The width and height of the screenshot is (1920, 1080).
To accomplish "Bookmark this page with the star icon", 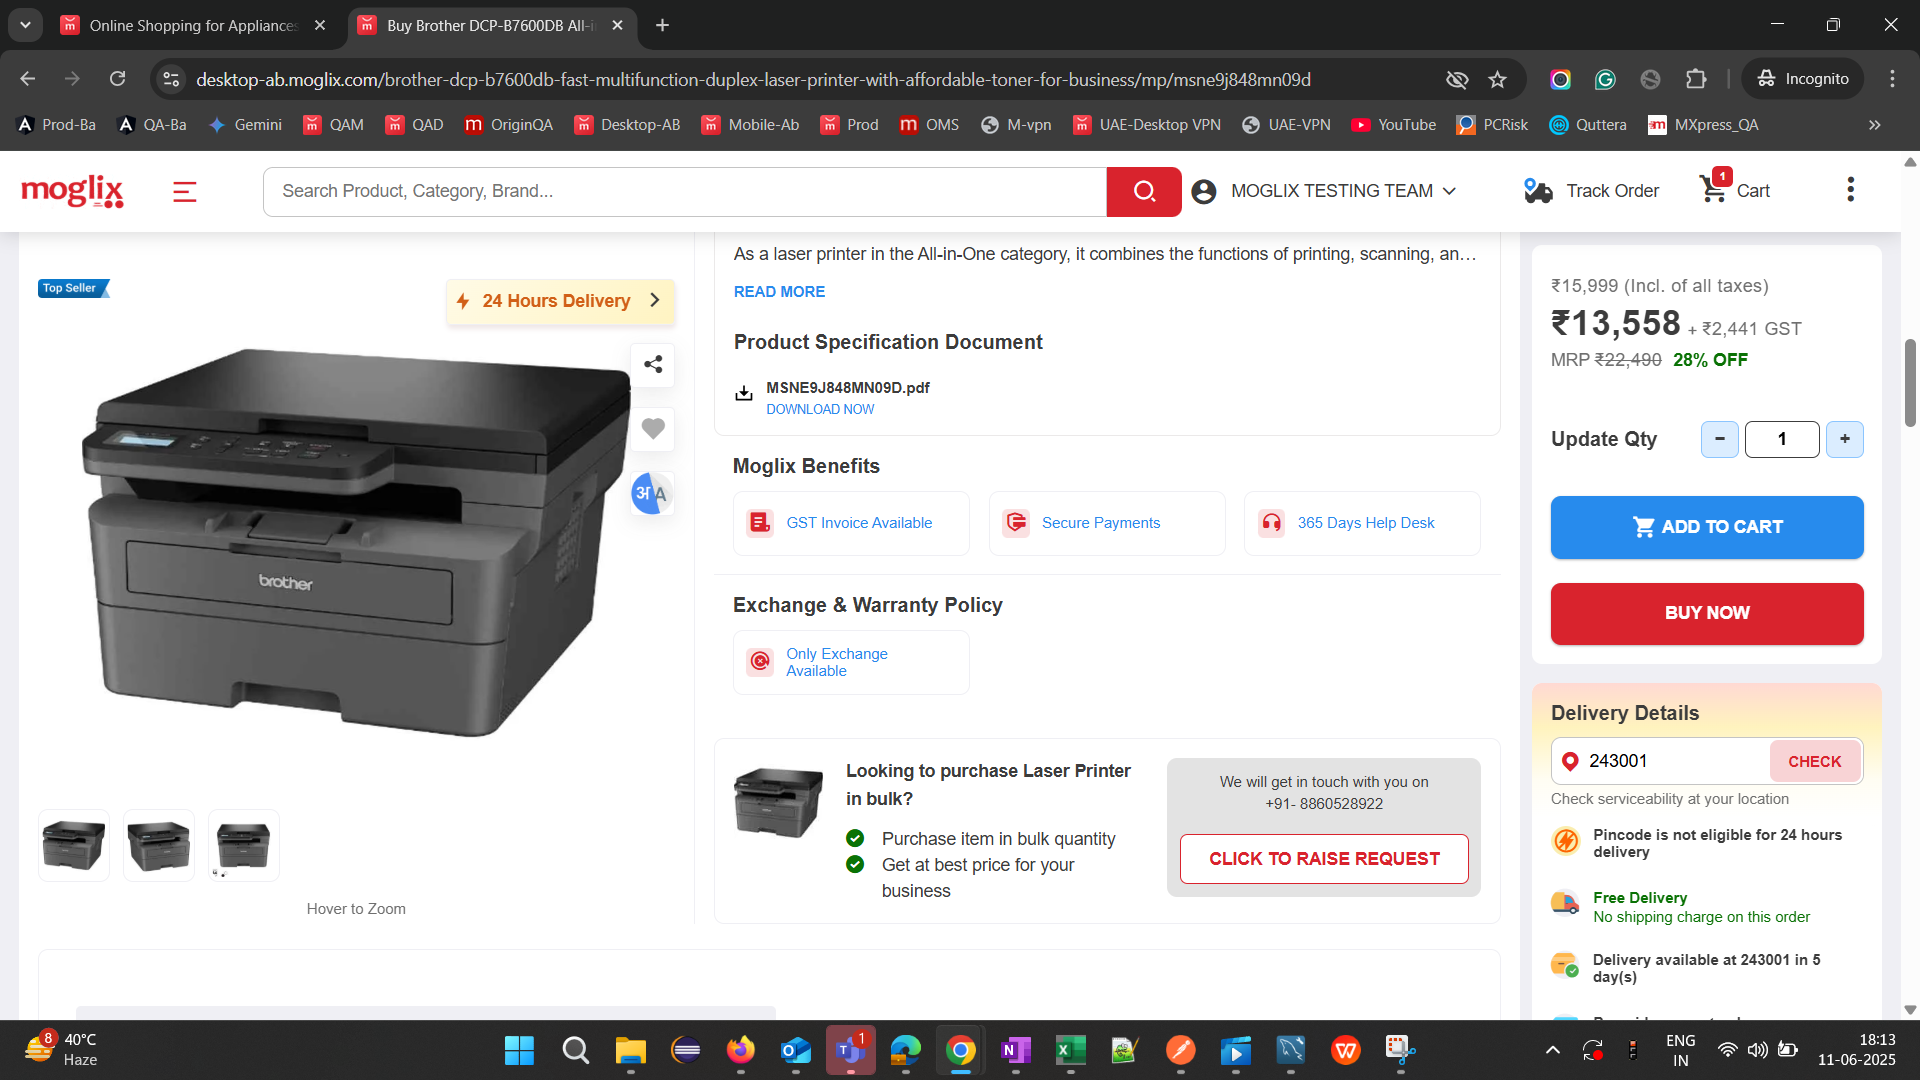I will 1497,79.
